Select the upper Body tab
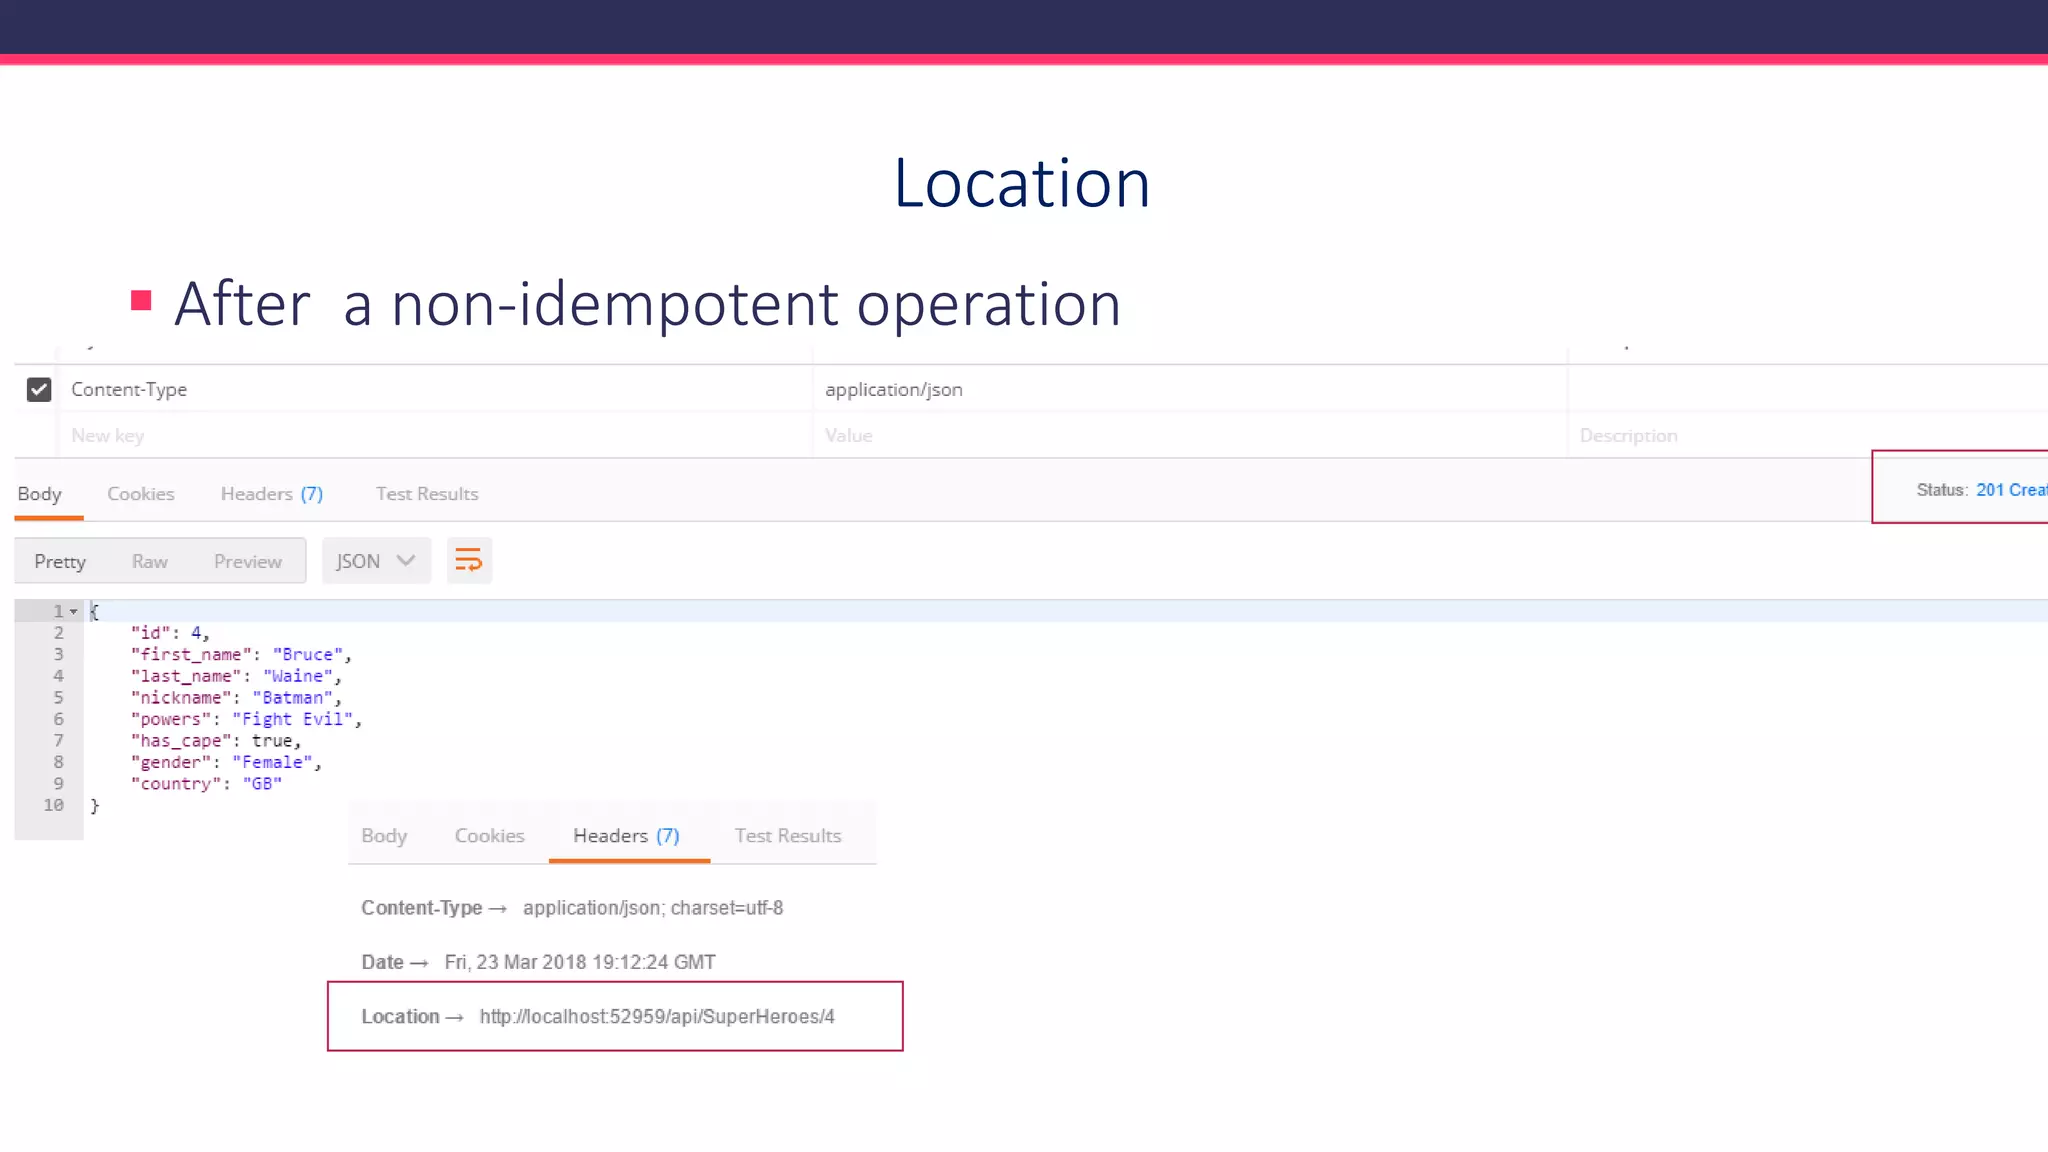The image size is (2048, 1152). point(40,494)
